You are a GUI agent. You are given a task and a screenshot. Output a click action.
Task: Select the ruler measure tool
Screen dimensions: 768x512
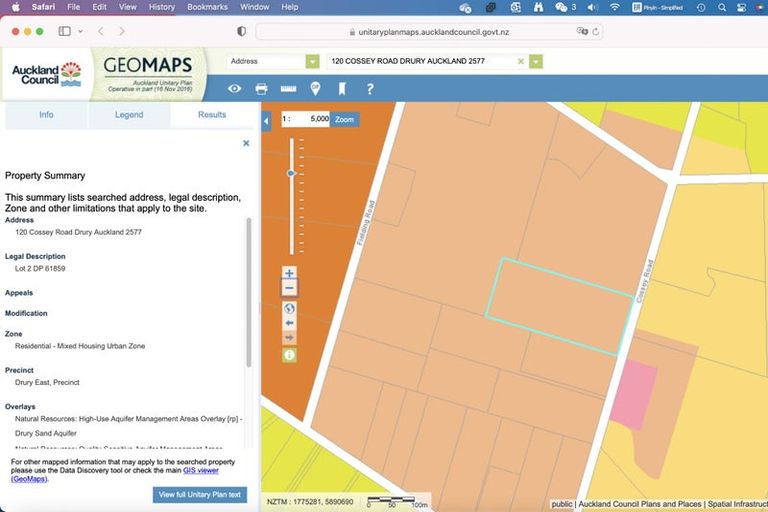[288, 89]
